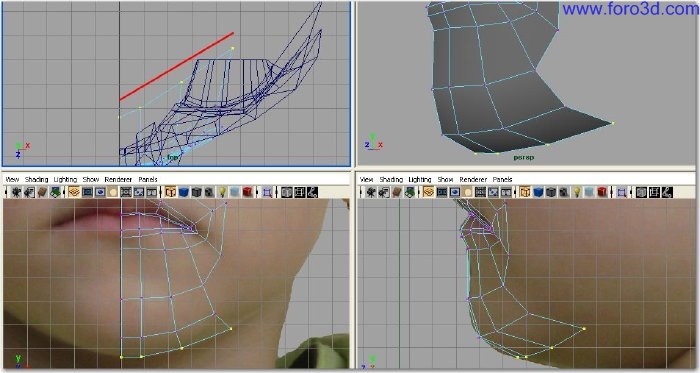Toggle X-Ray Joints in side view toolbar
The width and height of the screenshot is (700, 373).
click(x=667, y=192)
